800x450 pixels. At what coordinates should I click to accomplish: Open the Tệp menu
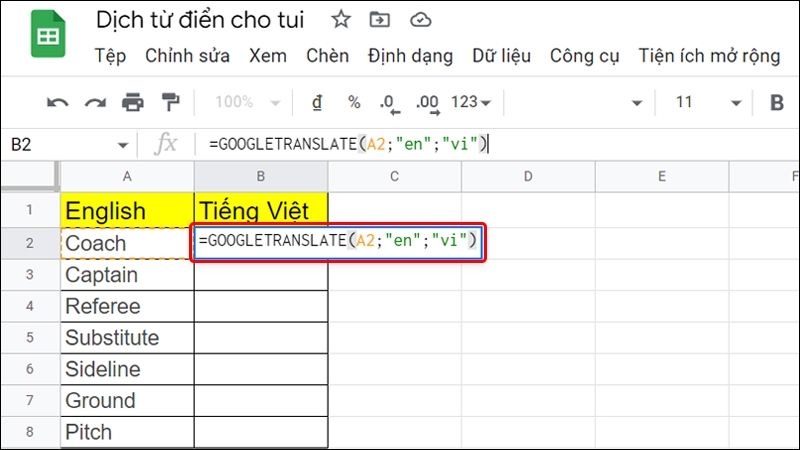(110, 56)
